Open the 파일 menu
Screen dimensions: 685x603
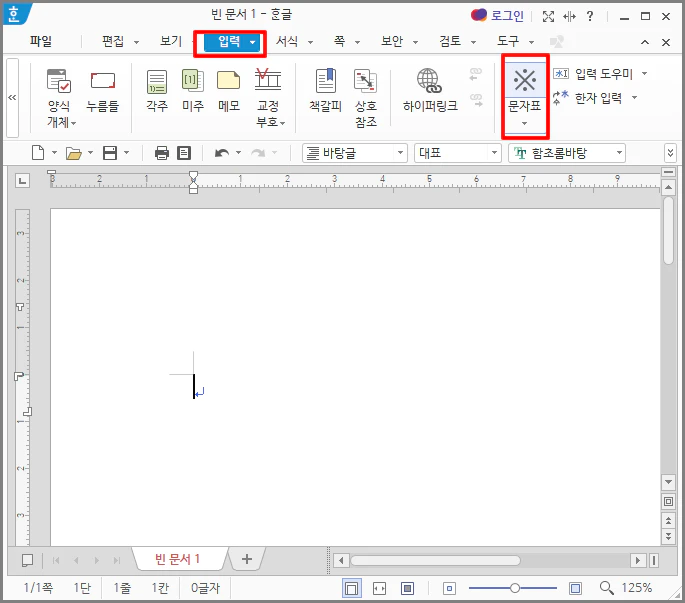pyautogui.click(x=41, y=41)
